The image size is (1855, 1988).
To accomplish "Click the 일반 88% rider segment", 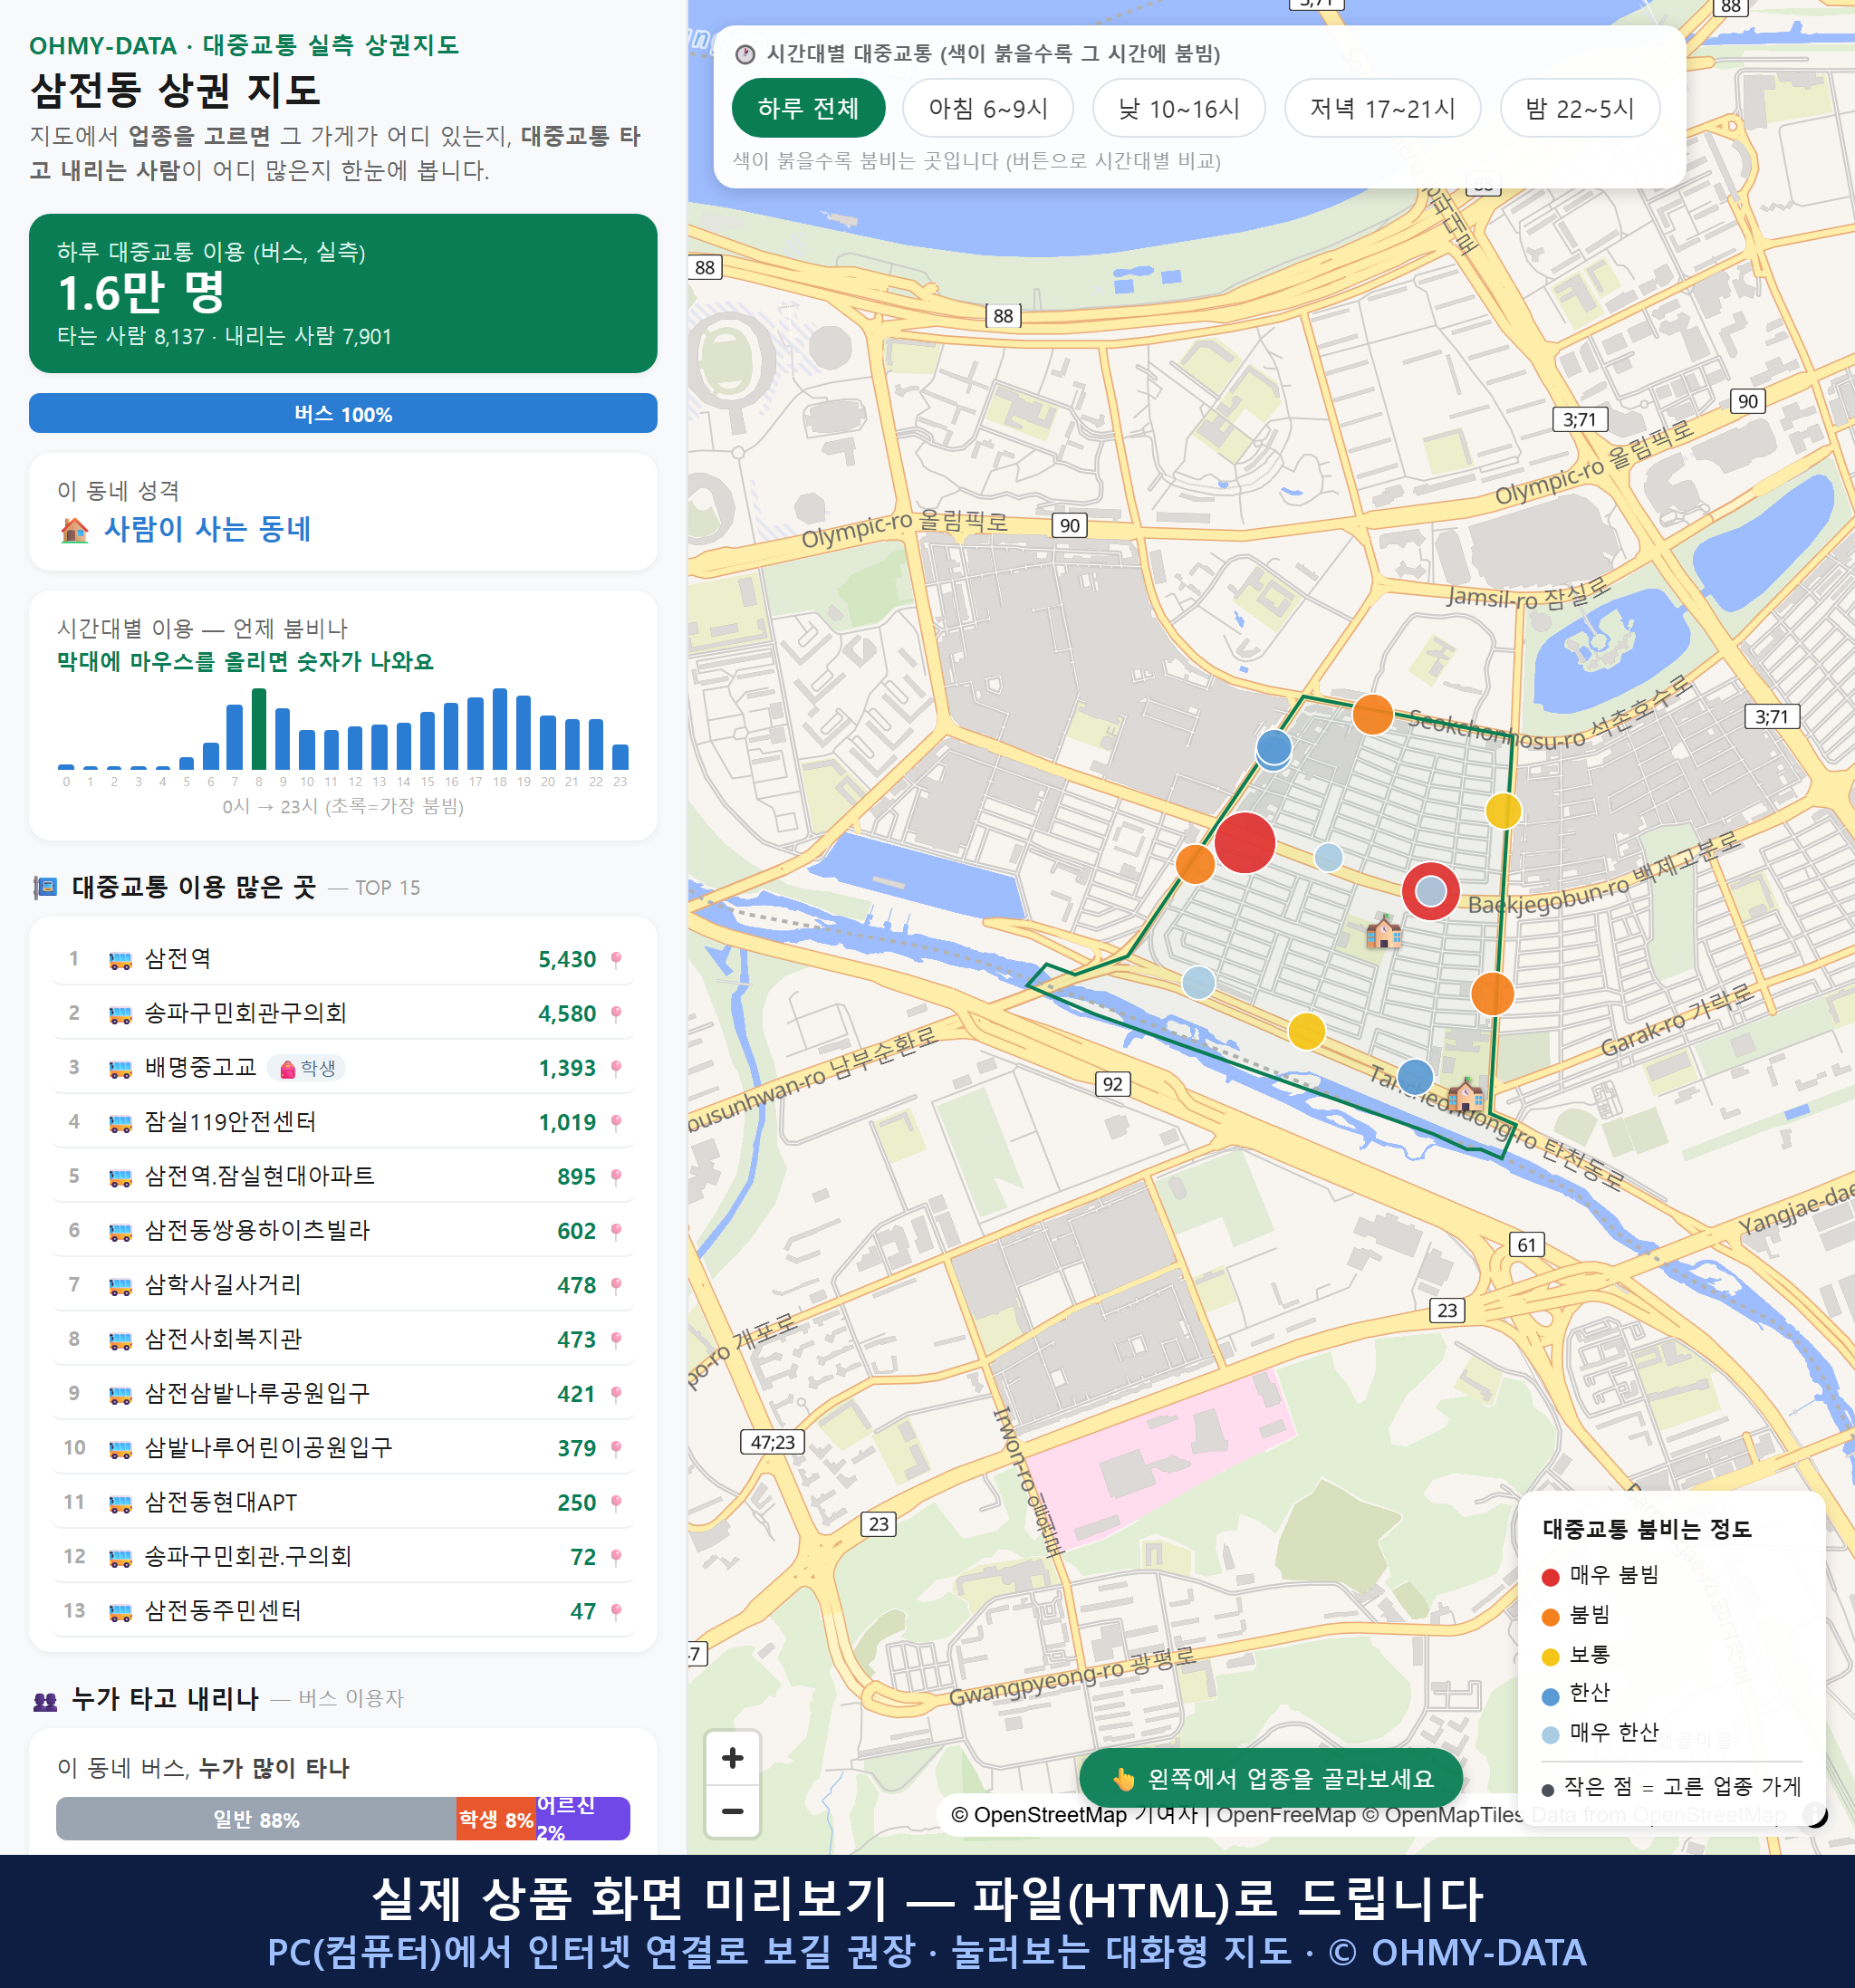I will [256, 1819].
